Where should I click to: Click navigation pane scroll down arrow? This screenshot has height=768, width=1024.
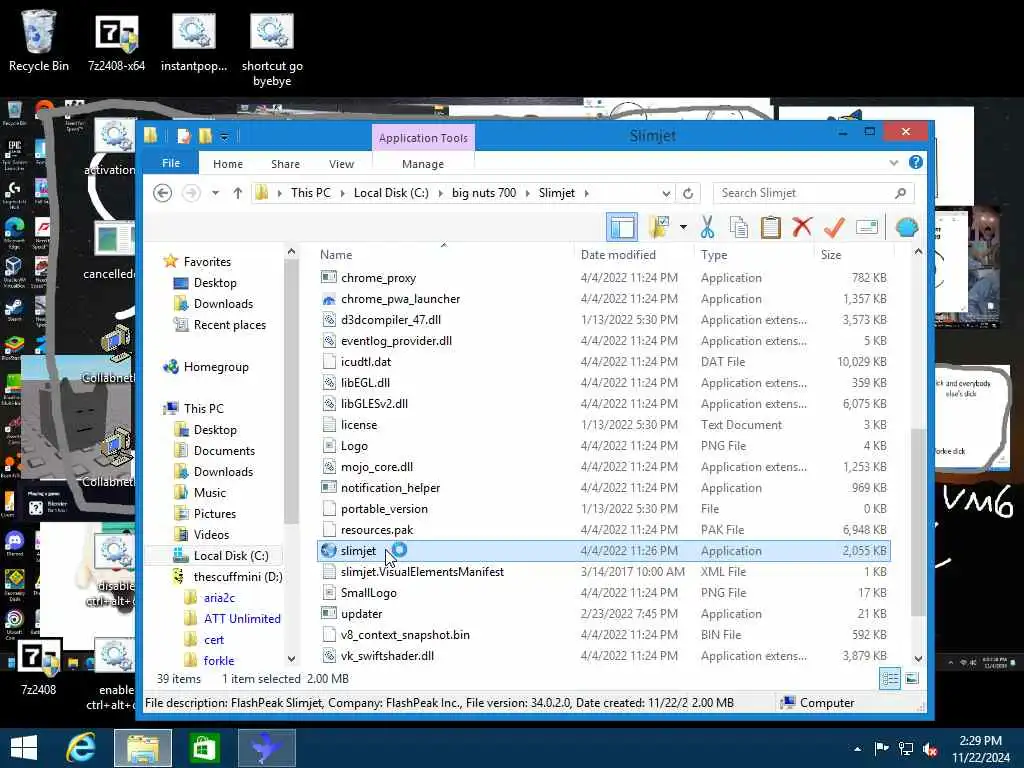pyautogui.click(x=291, y=659)
